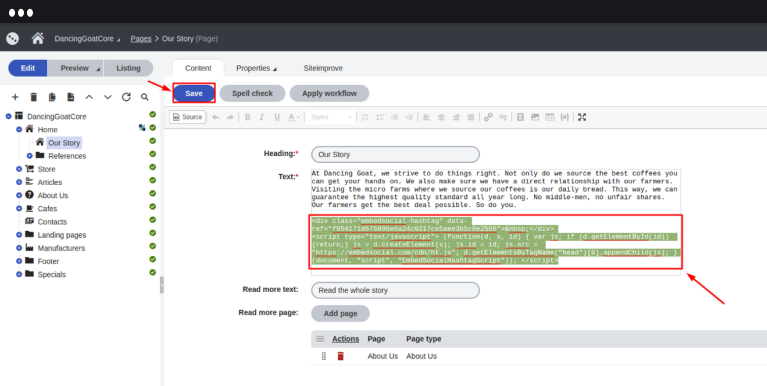Switch to Edit mode
Screen dimensions: 767x386
[x=28, y=68]
